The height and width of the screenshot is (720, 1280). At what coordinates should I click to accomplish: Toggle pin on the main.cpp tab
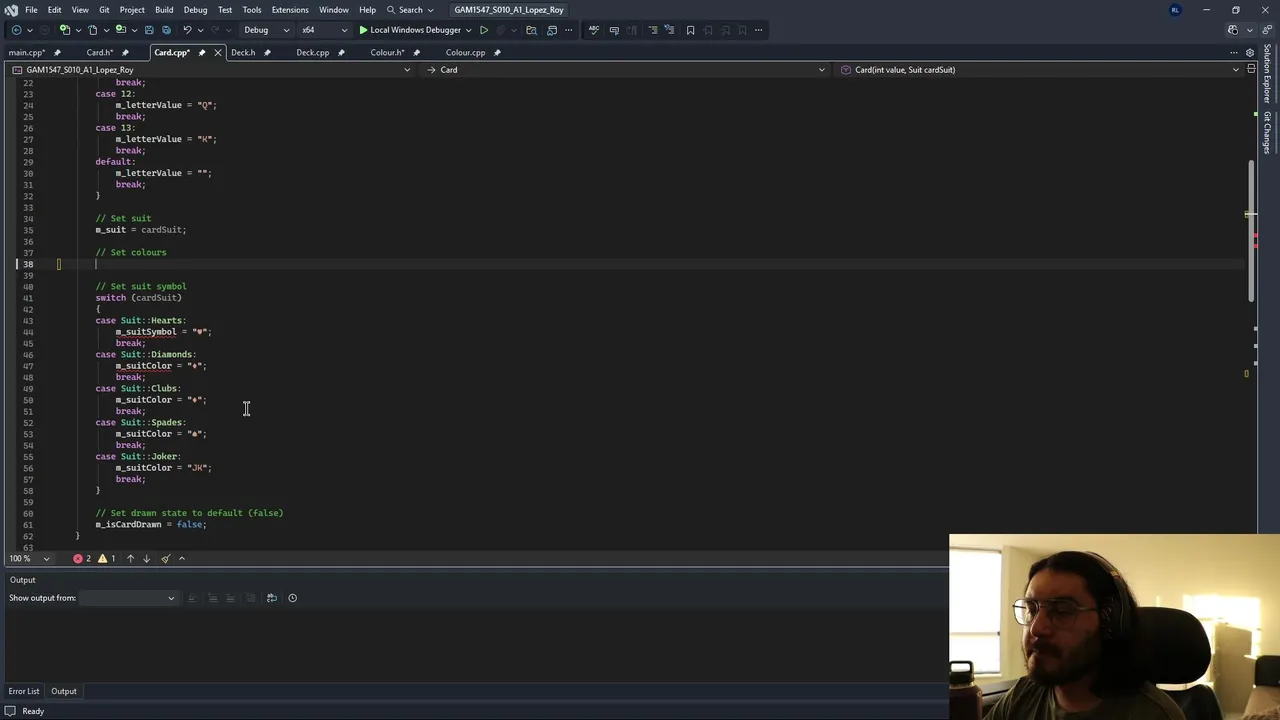coord(57,52)
